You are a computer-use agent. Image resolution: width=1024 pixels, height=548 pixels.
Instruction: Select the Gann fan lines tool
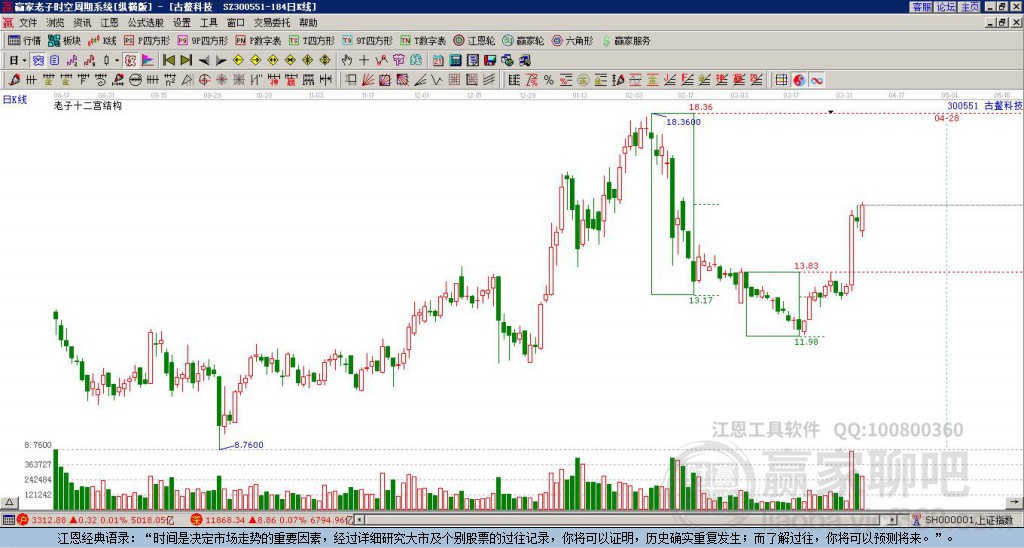click(368, 80)
